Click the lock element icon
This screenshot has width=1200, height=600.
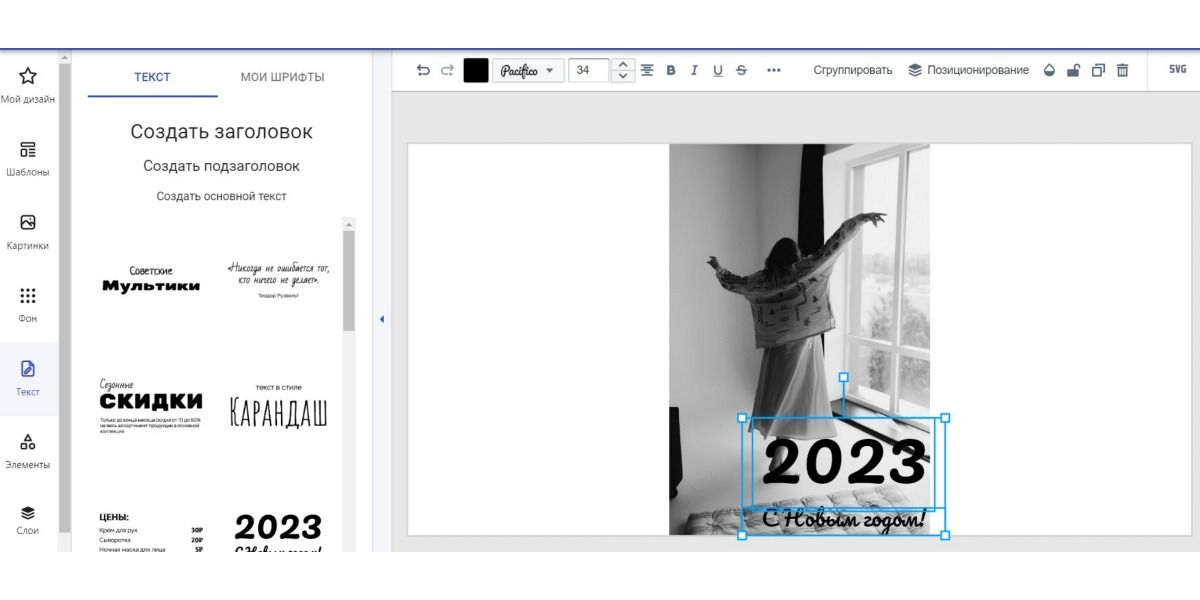pyautogui.click(x=1073, y=70)
